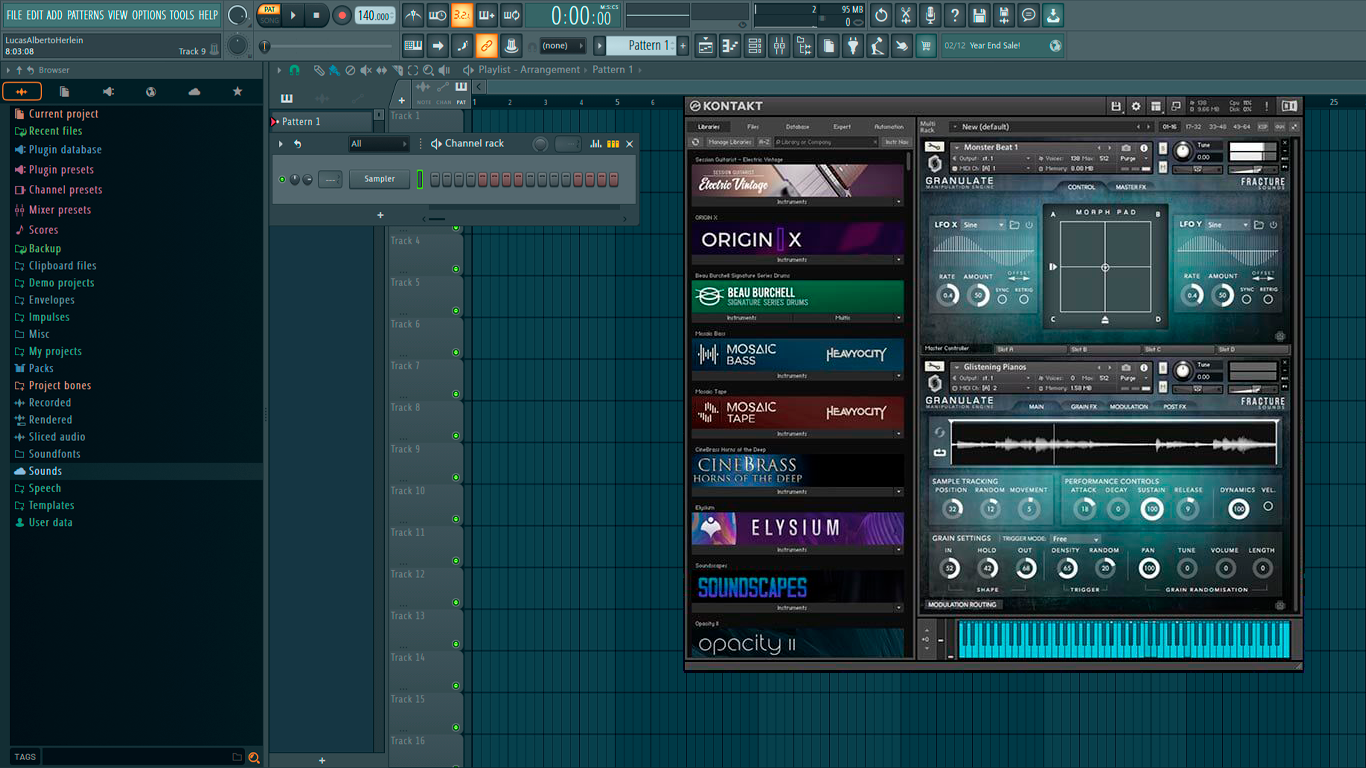Open the help question mark icon

tap(955, 15)
